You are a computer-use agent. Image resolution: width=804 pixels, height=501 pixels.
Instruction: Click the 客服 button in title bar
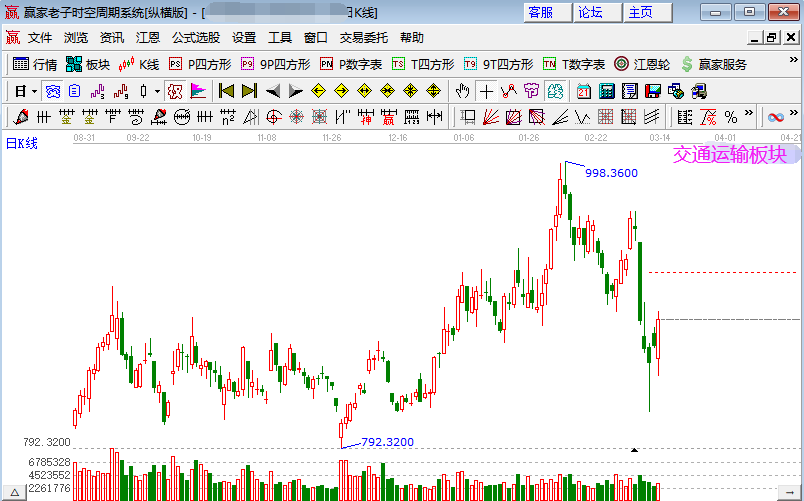tap(547, 12)
